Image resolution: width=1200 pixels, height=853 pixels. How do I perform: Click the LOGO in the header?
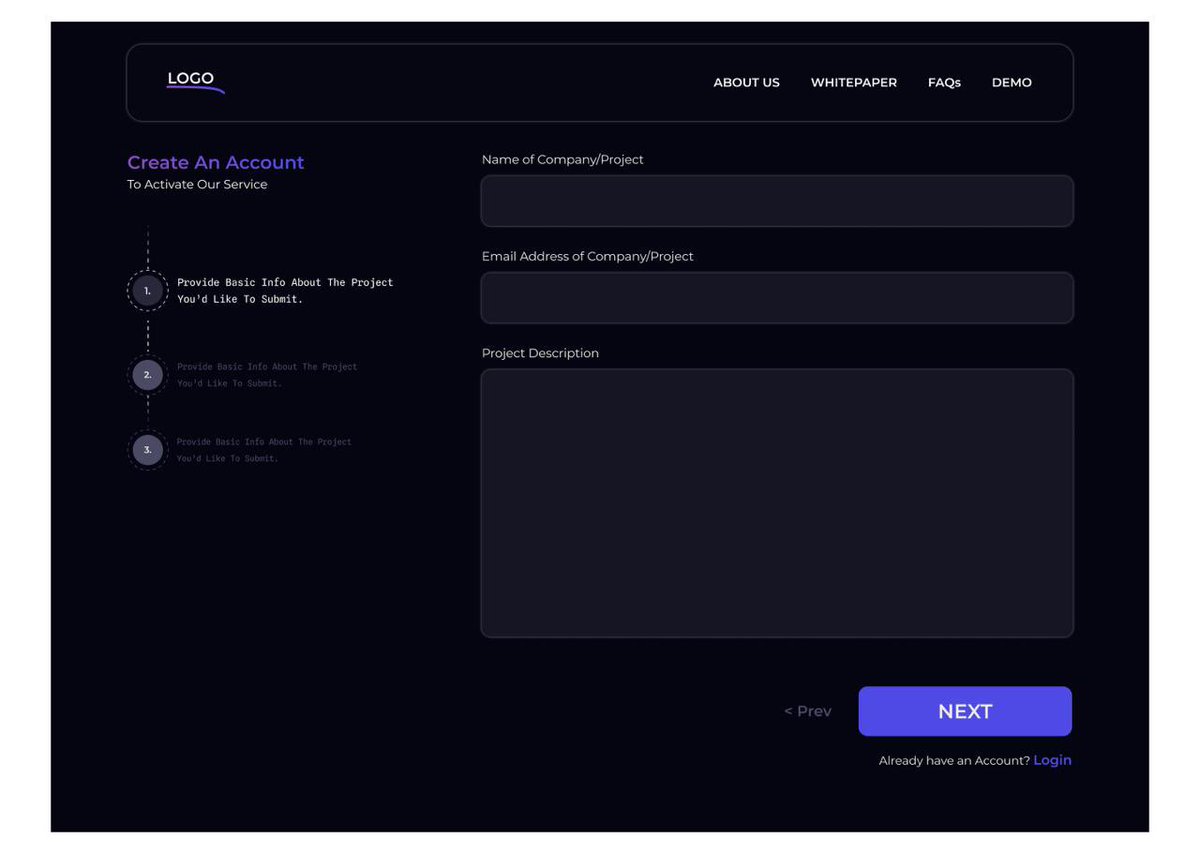pos(195,81)
